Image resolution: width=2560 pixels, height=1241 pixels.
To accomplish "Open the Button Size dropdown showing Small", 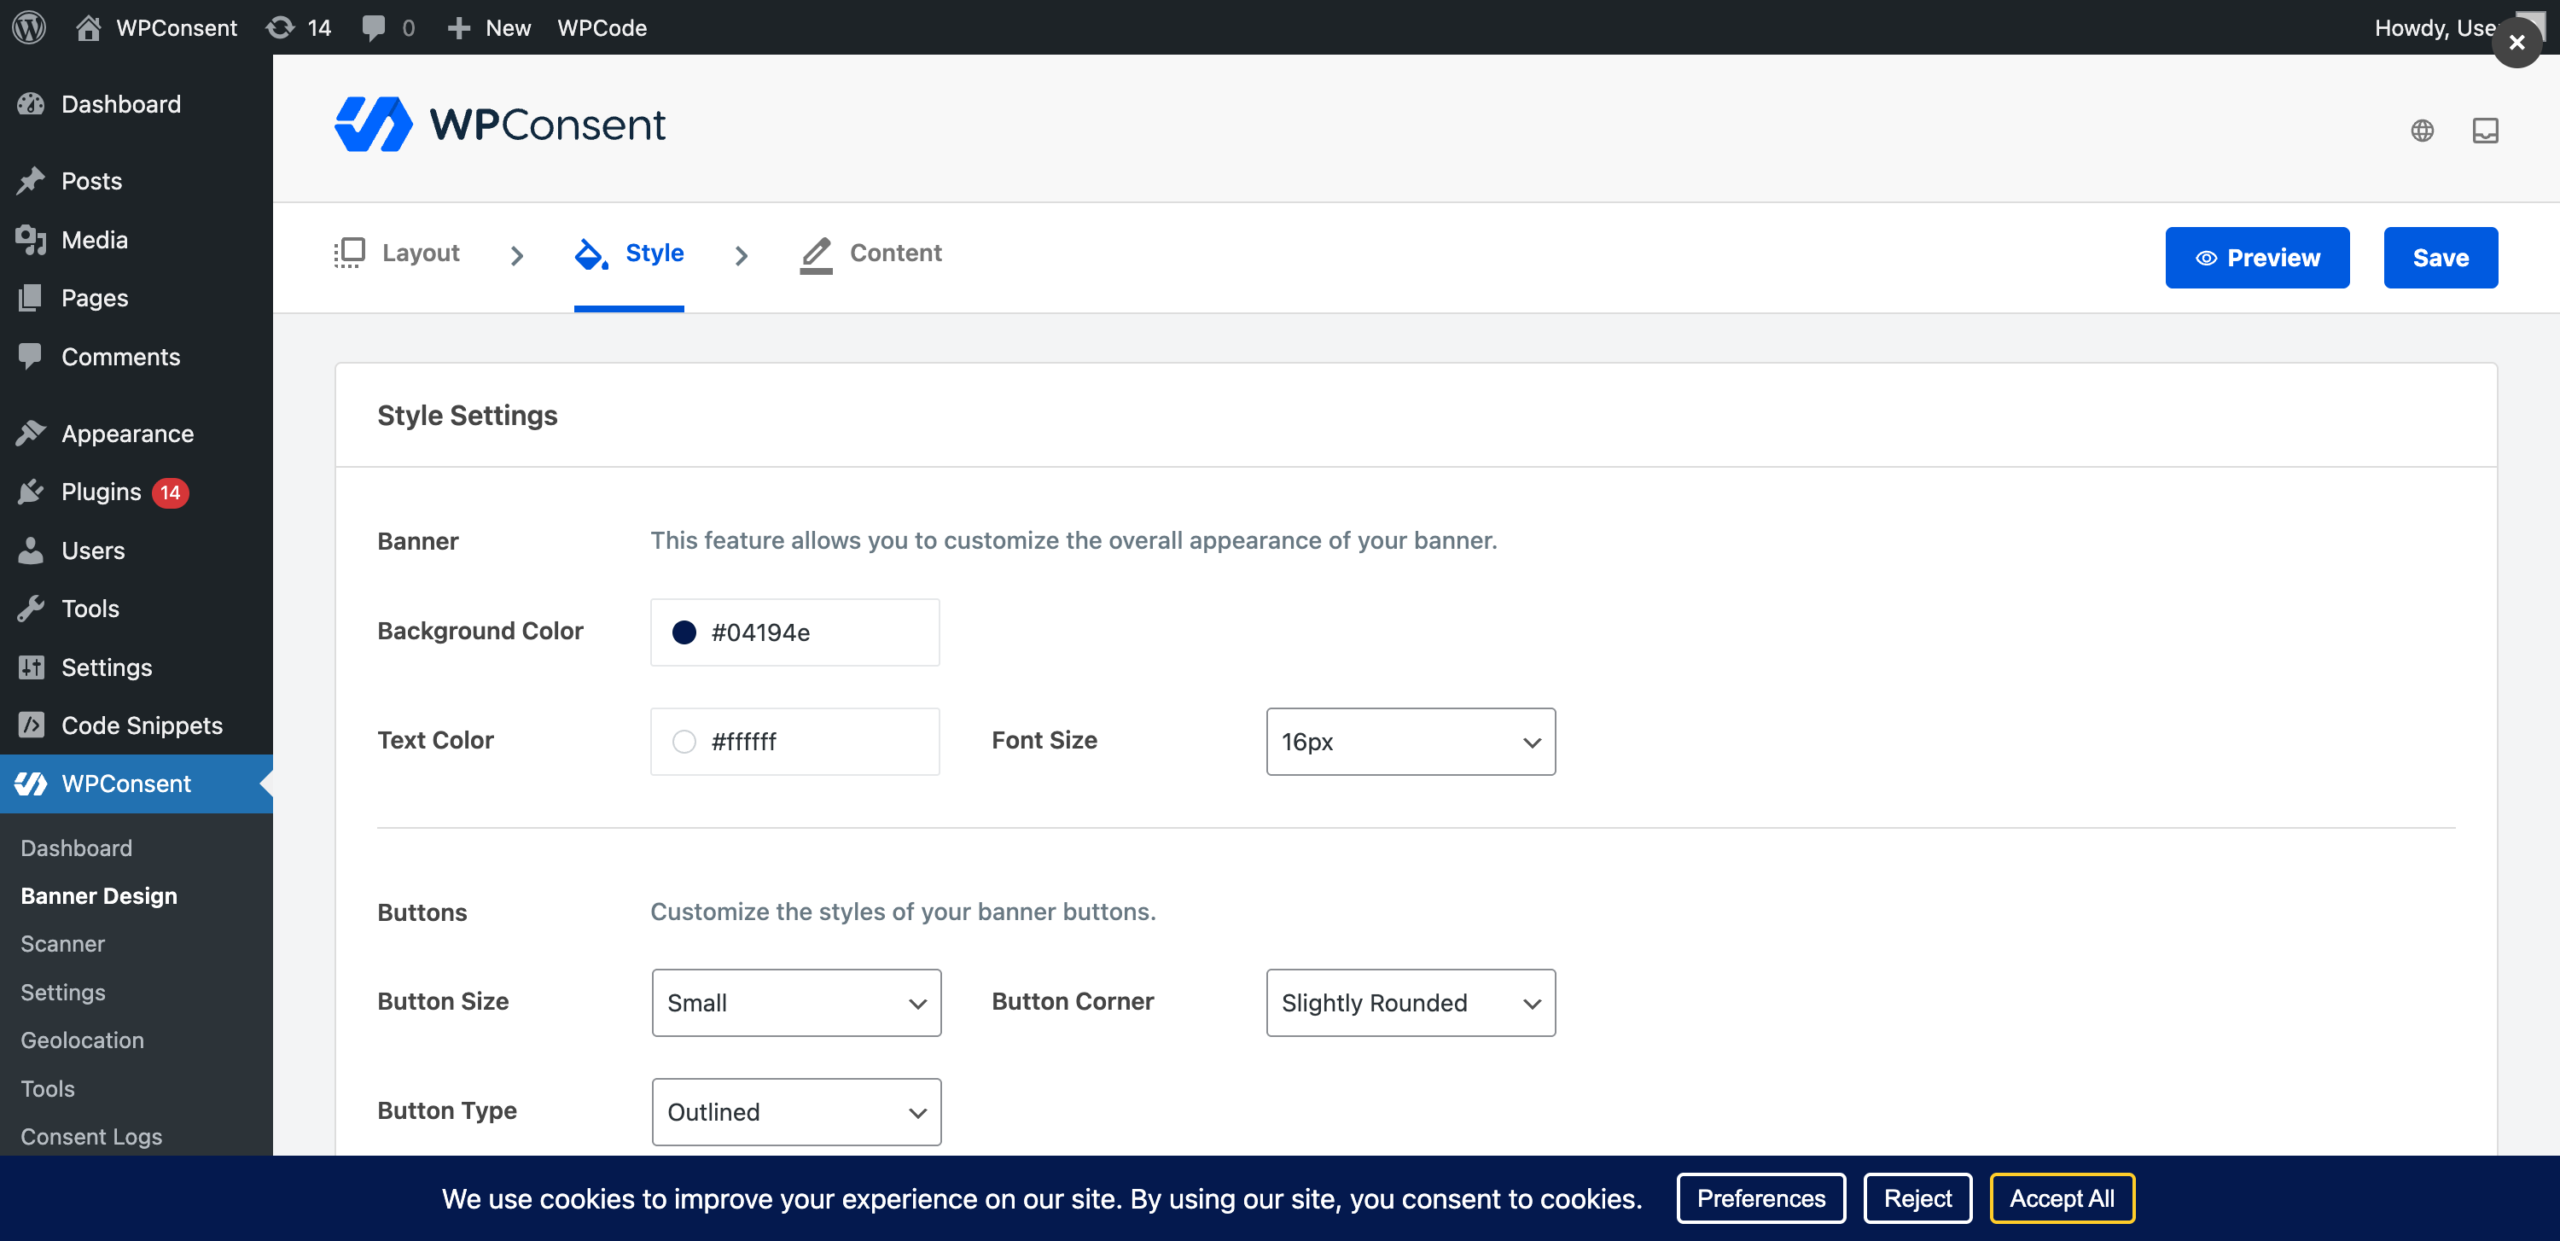I will 795,1002.
